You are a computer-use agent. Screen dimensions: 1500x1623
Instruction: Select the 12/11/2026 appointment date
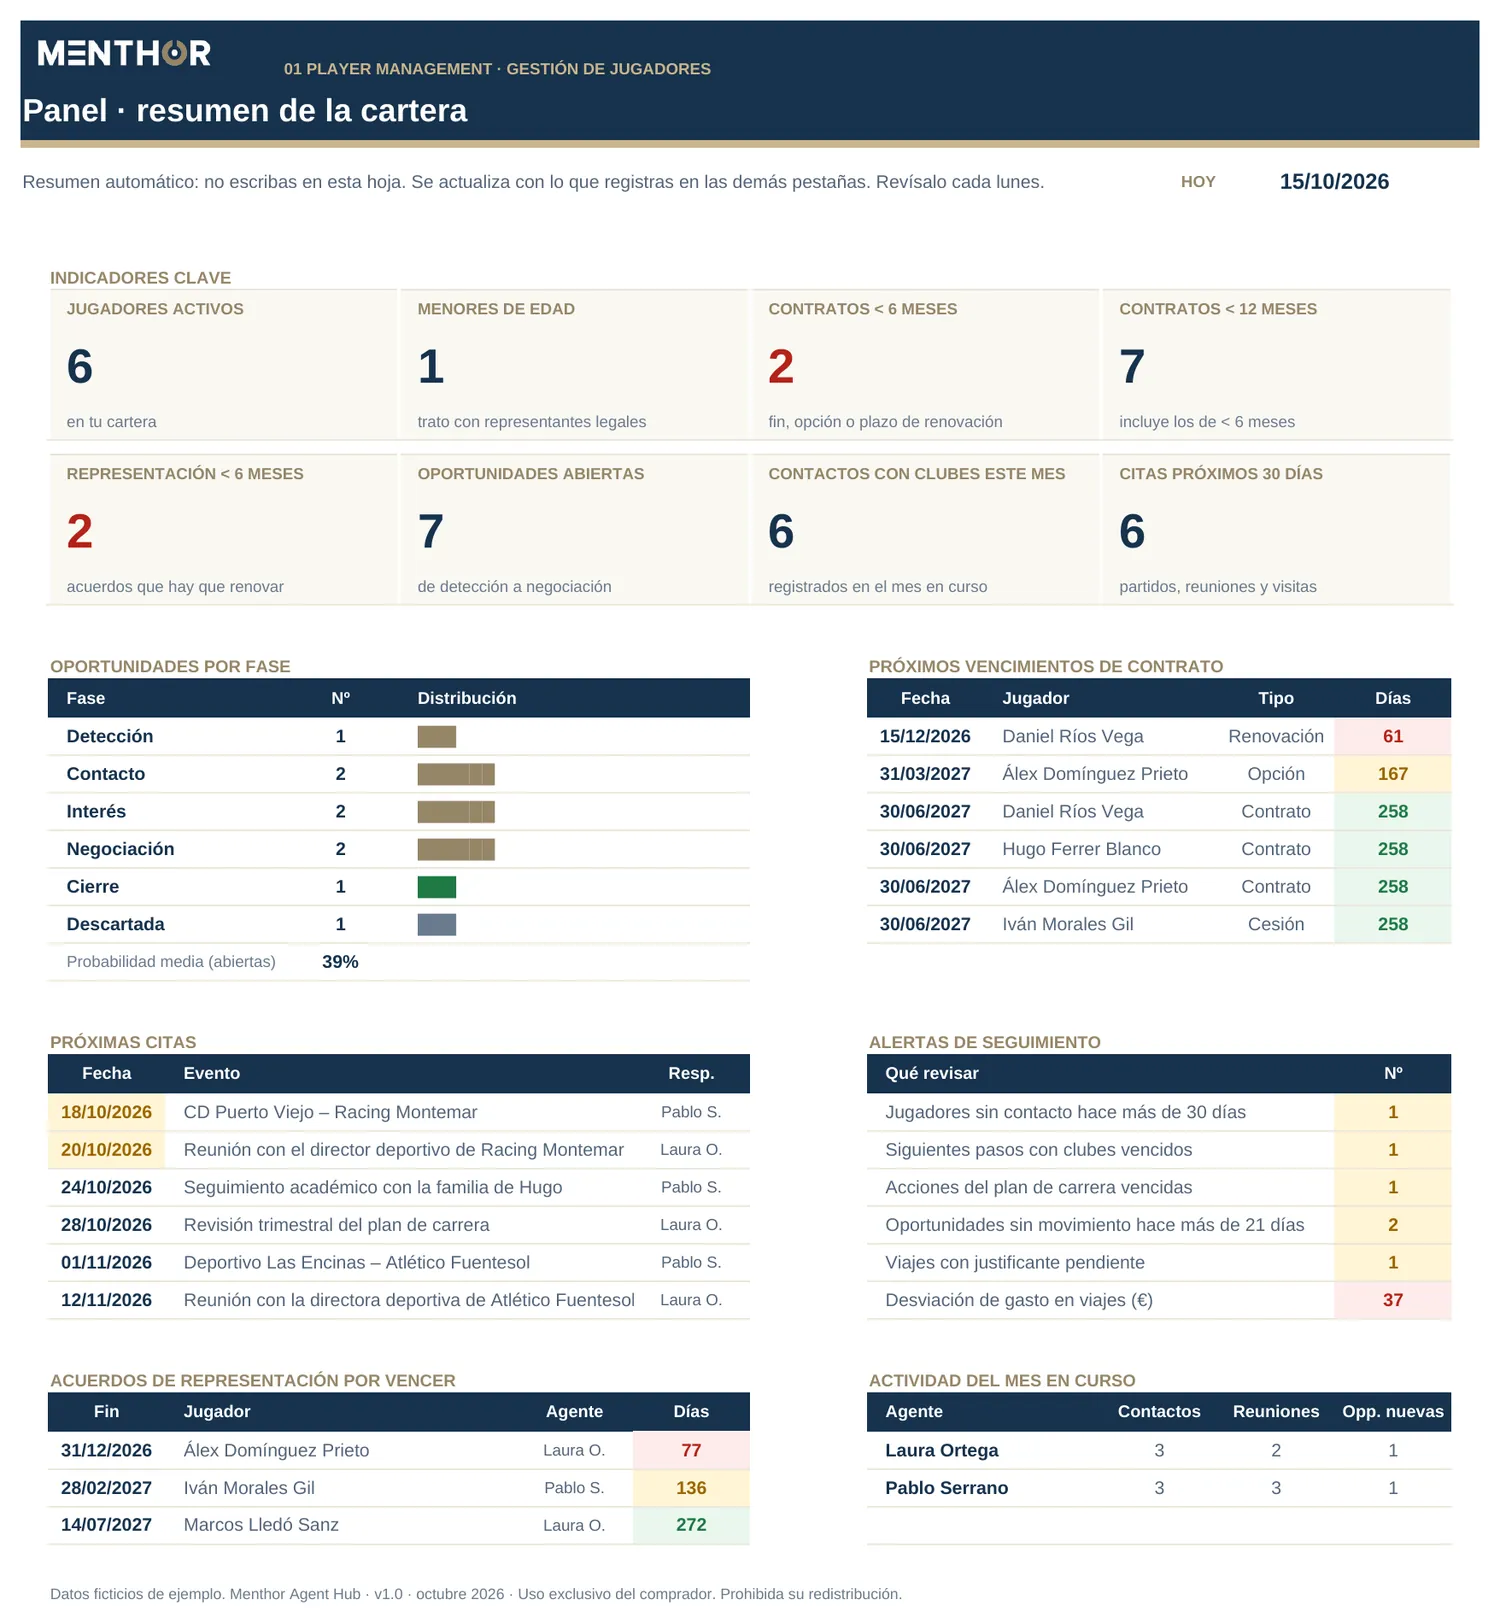click(107, 1300)
